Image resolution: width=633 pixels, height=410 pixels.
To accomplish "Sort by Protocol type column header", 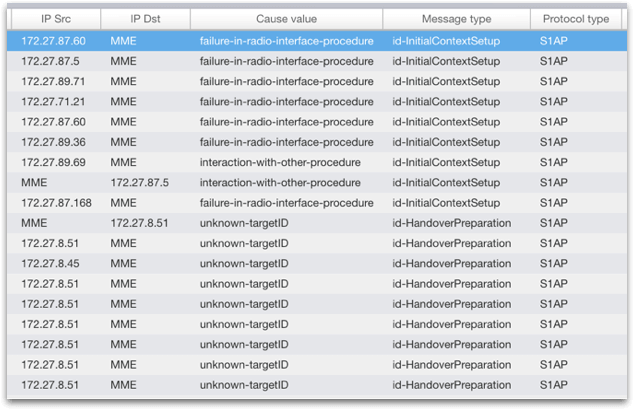I will 576,19.
